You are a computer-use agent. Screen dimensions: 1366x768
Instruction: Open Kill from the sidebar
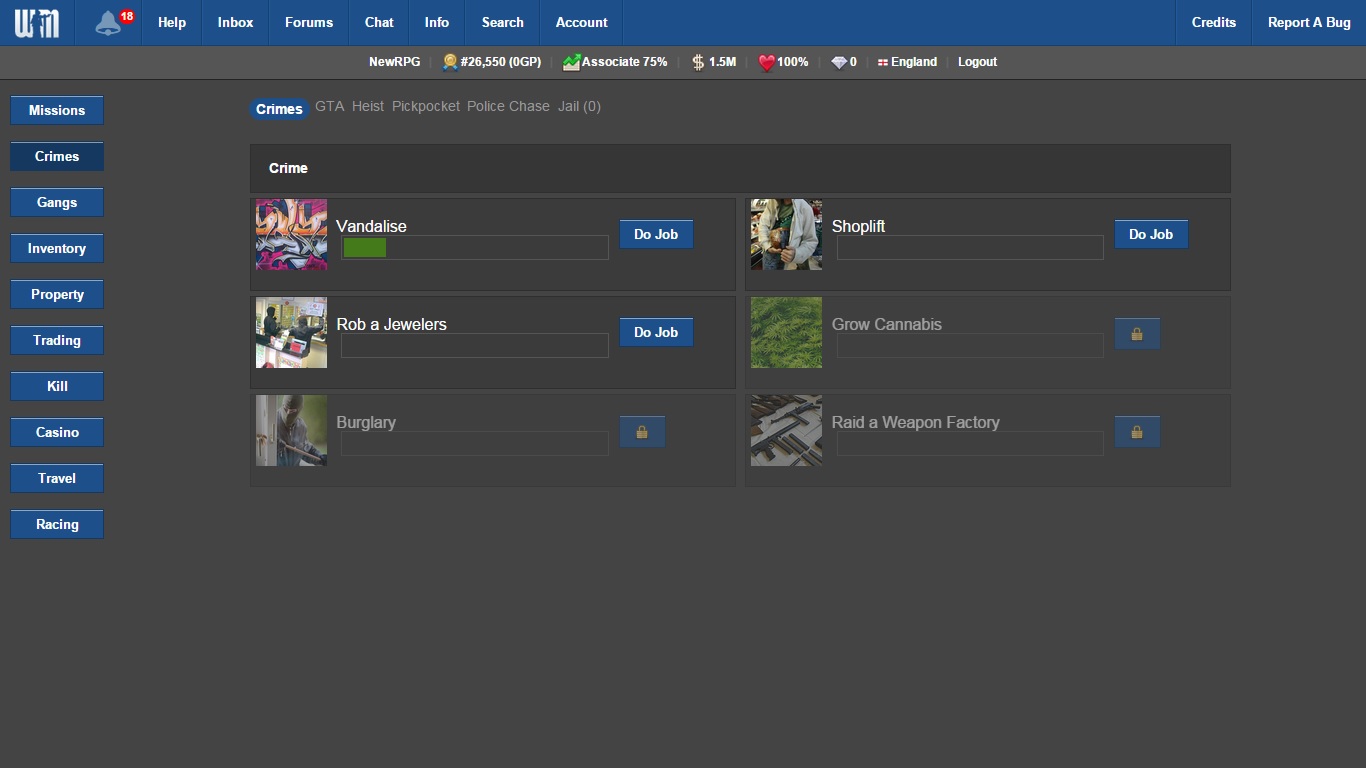(57, 386)
